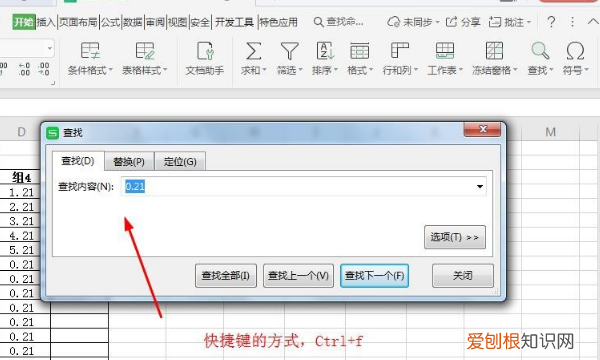Screen dimensions: 600x360
Task: Switch to the 替换(P) dialog tab
Action: [129, 161]
